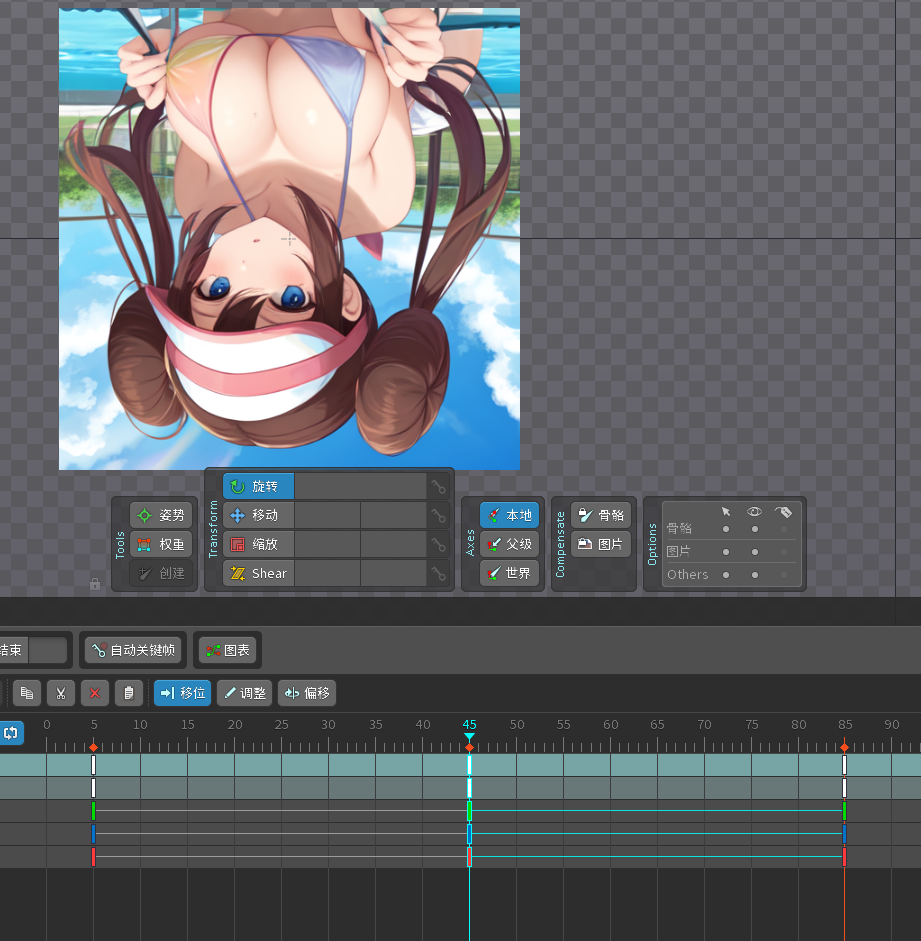
Task: Jump to frame 60 on timeline ruler
Action: [x=611, y=725]
